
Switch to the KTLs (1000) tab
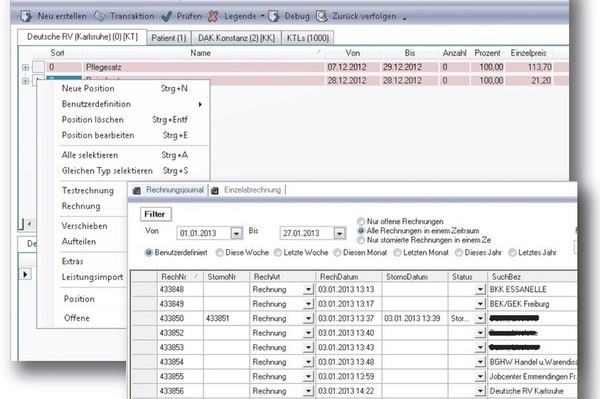(x=308, y=38)
